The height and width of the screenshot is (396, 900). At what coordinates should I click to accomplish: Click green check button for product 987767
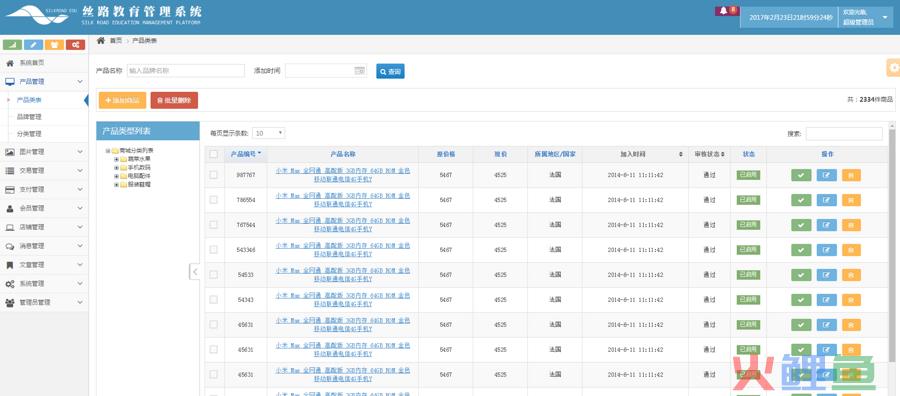[x=801, y=175]
